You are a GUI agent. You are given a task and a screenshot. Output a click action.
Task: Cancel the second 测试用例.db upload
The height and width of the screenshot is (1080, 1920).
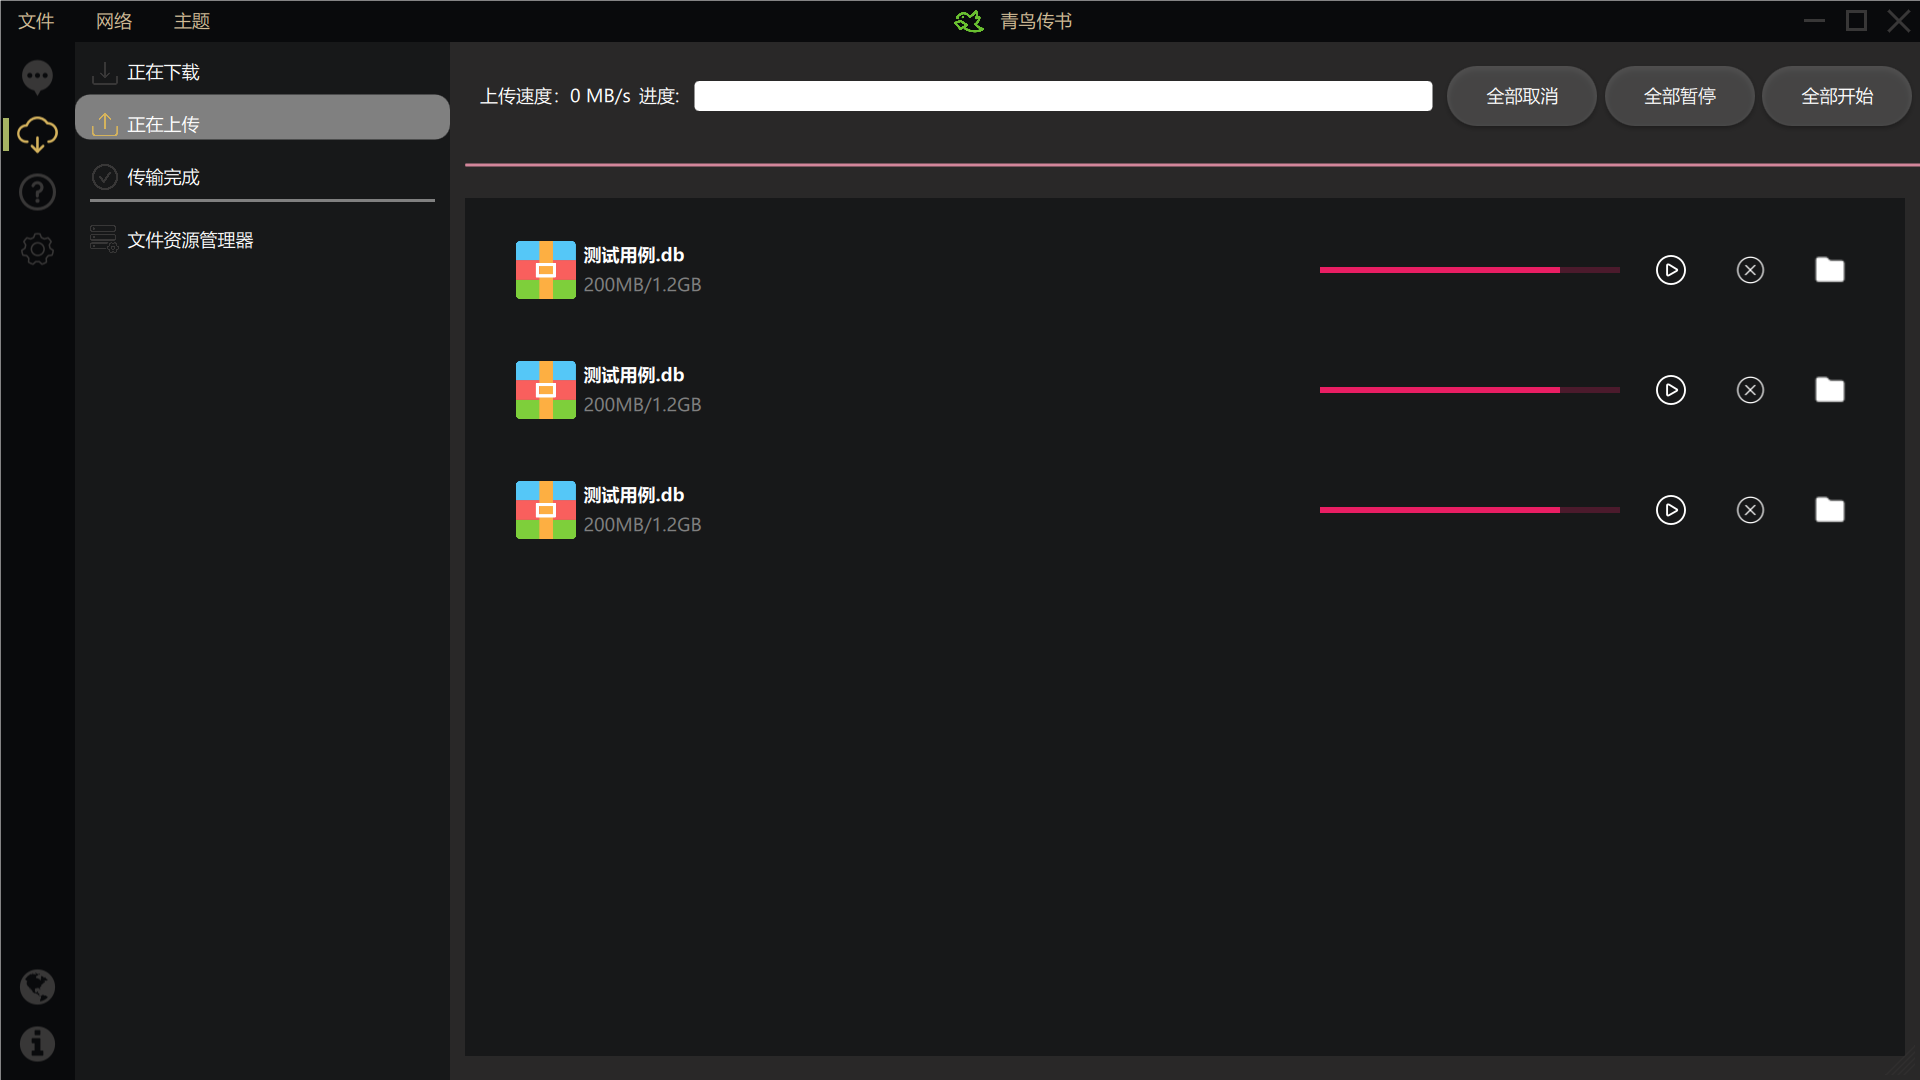[1750, 390]
